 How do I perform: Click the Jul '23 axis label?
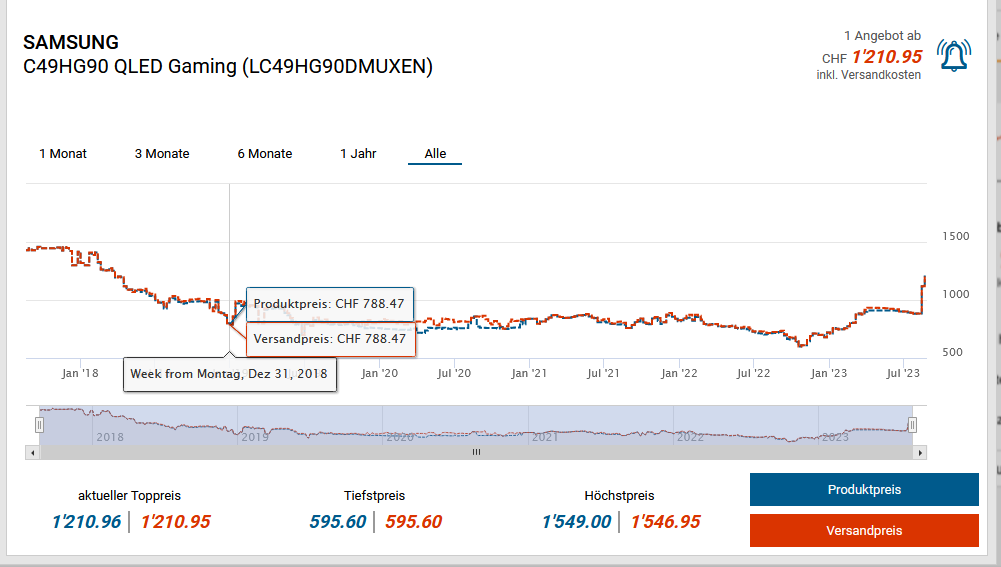coord(903,374)
